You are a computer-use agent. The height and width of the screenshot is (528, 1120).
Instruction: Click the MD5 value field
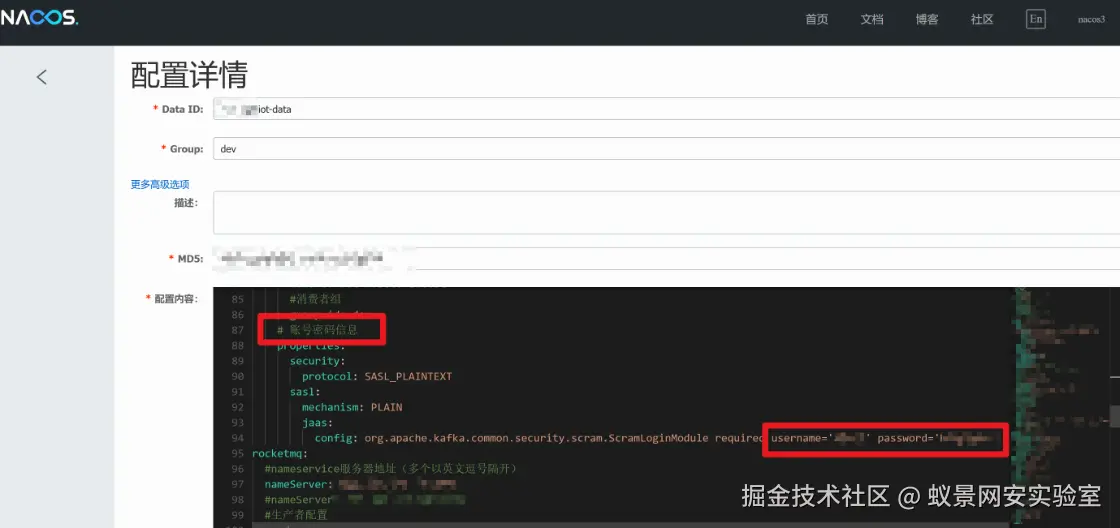click(x=666, y=258)
